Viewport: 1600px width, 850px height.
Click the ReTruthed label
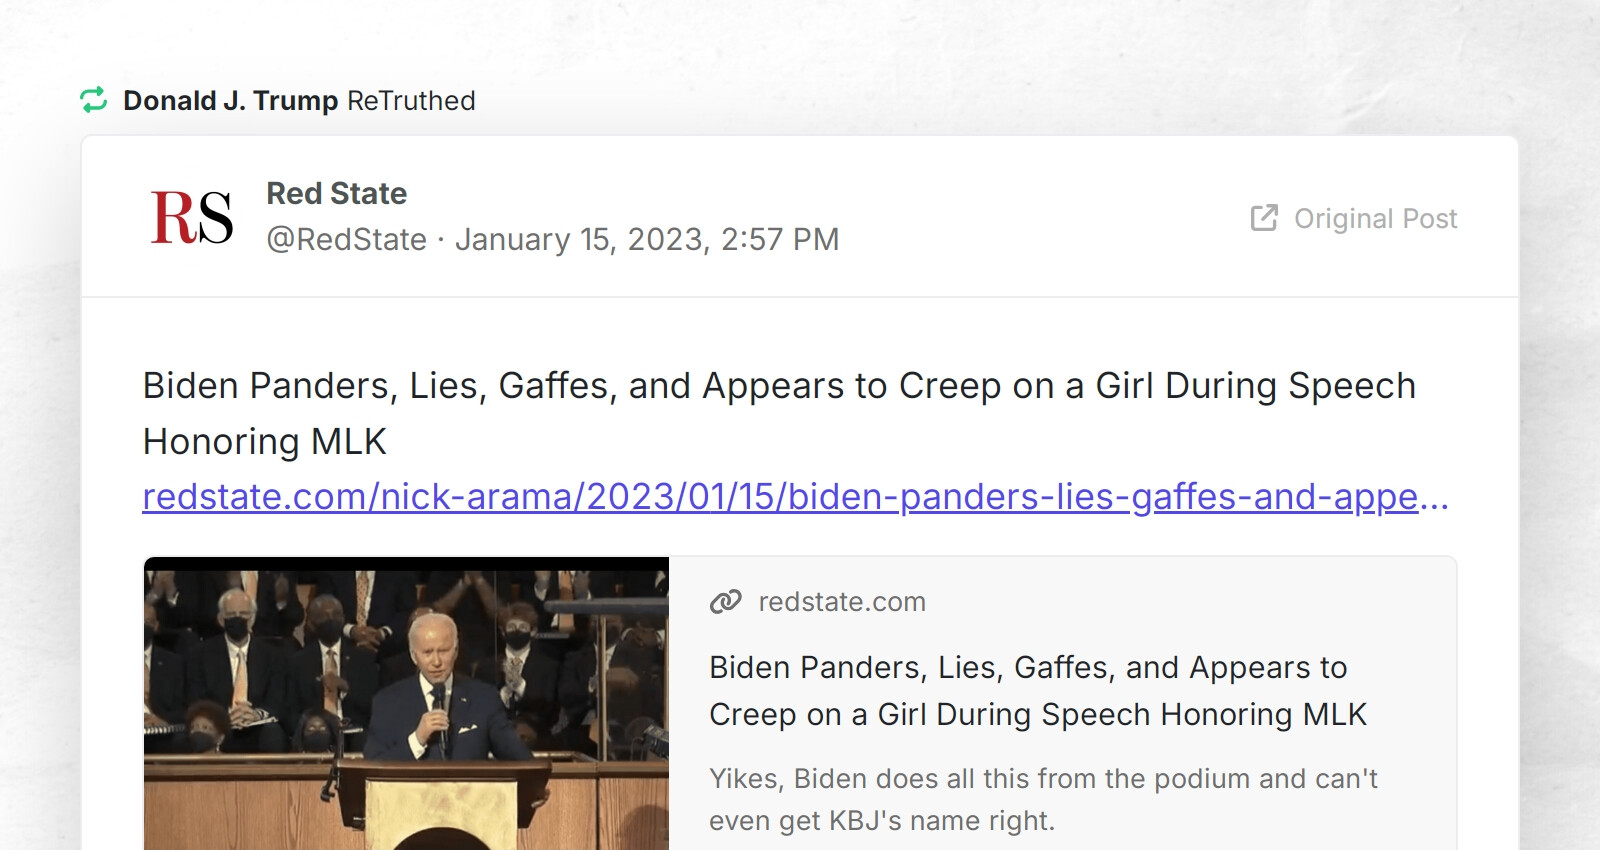[411, 99]
